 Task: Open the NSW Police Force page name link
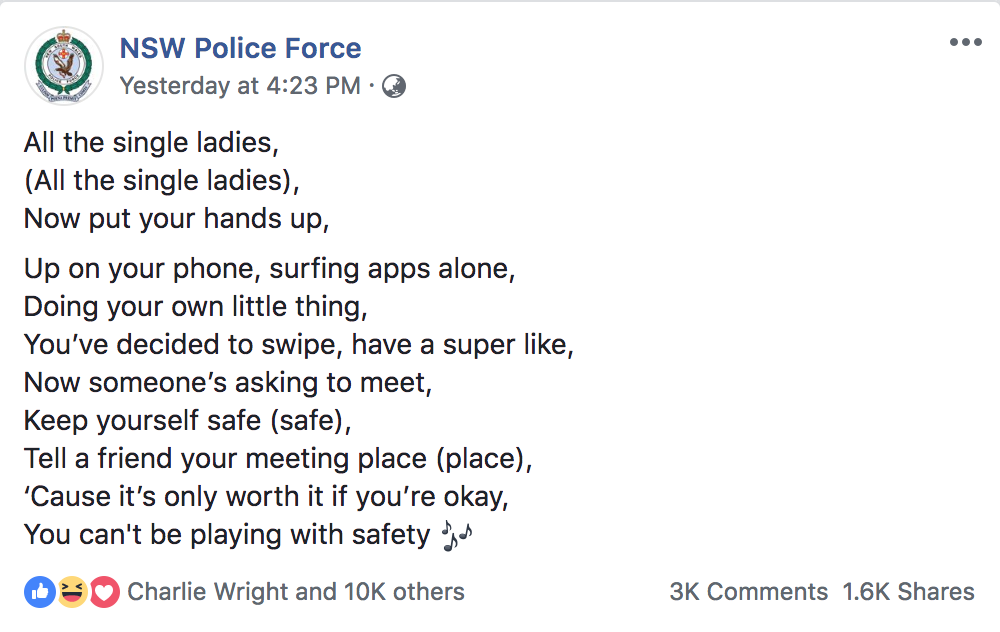(240, 48)
